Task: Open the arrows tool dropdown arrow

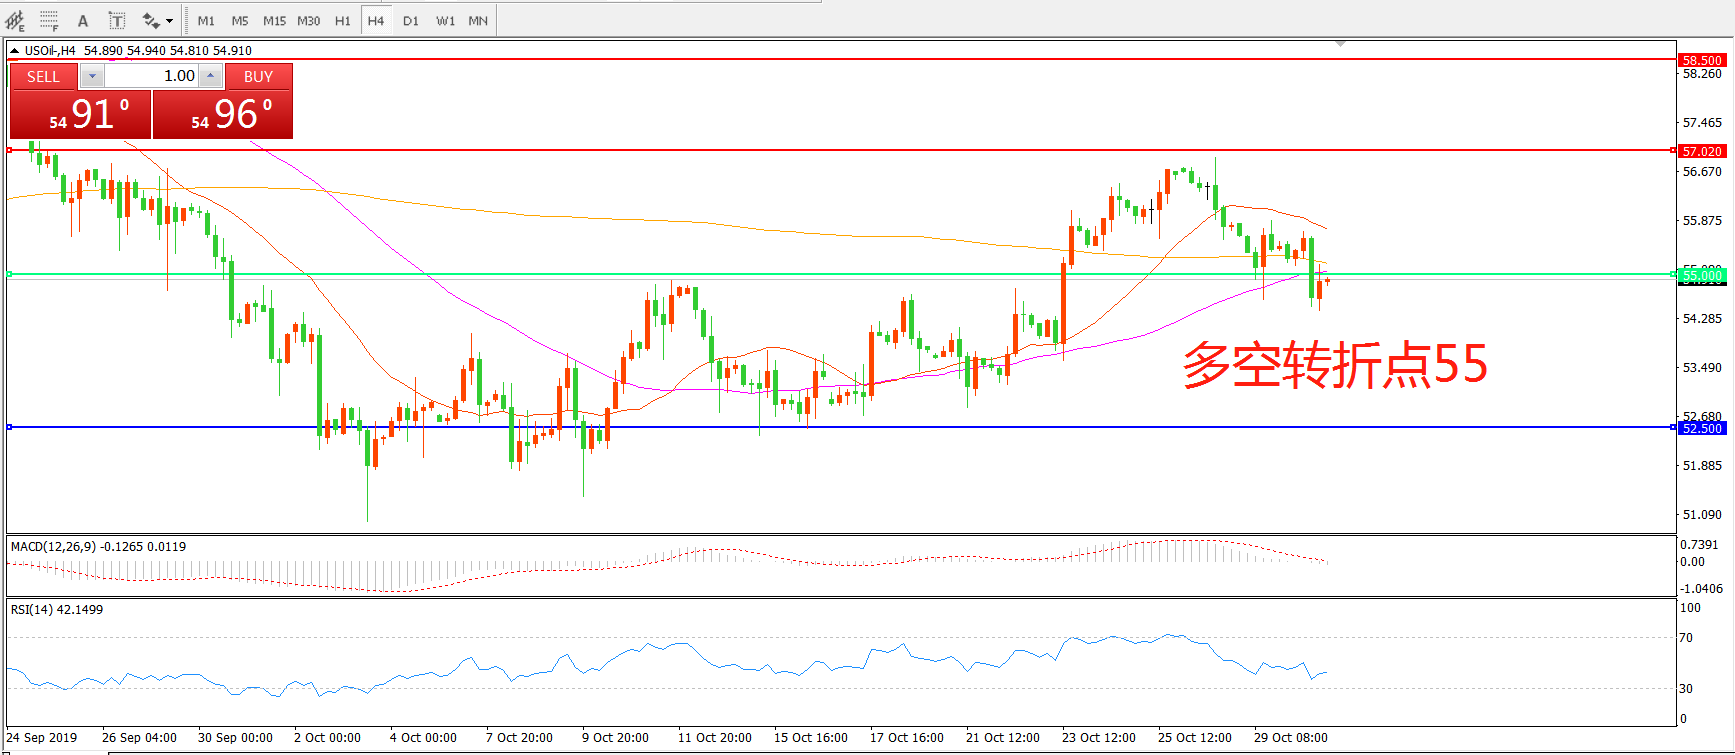Action: (169, 21)
